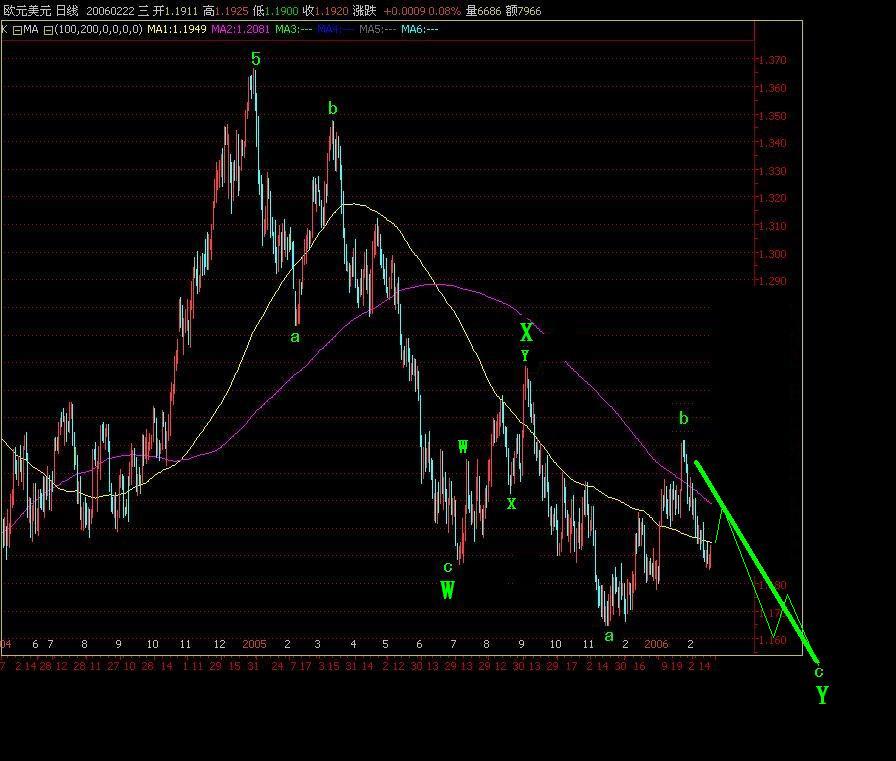Click the open price 开1.1911
Viewport: 896px width, 761px height.
[175, 11]
